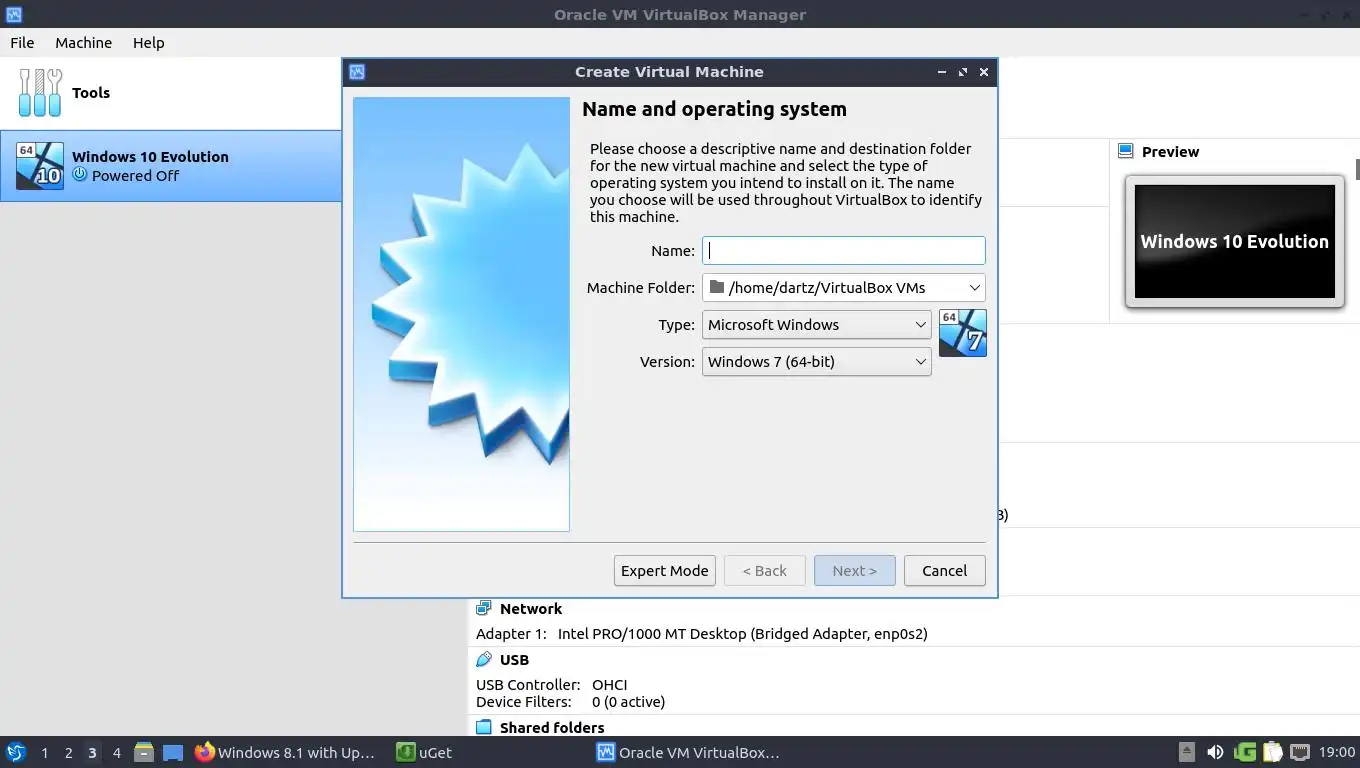Select the Tools label in the sidebar
This screenshot has width=1360, height=768.
point(91,92)
